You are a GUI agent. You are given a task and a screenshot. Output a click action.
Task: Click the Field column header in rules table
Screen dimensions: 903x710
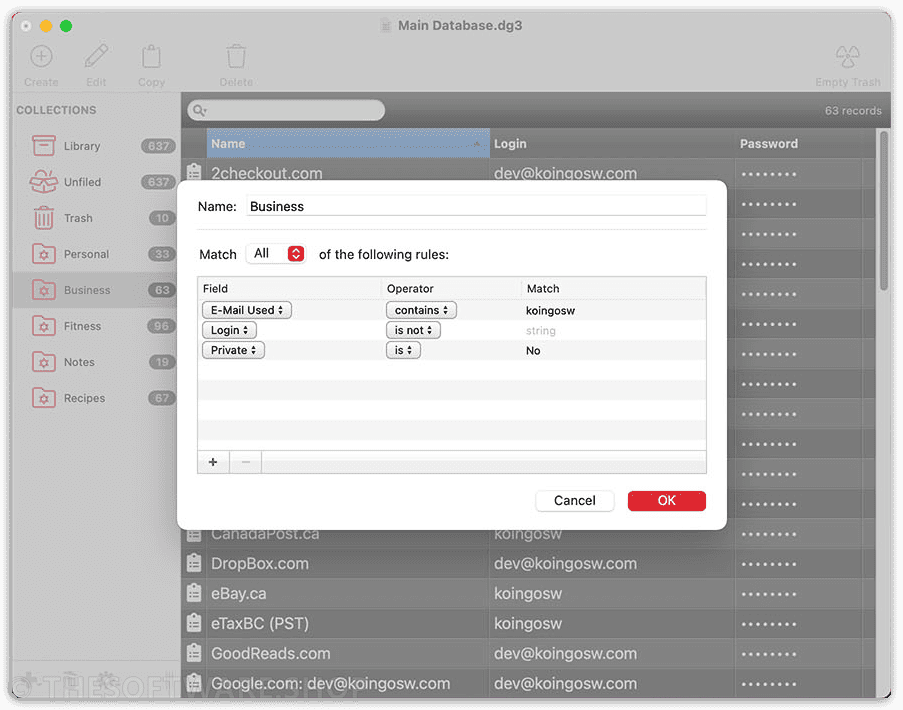(x=289, y=288)
